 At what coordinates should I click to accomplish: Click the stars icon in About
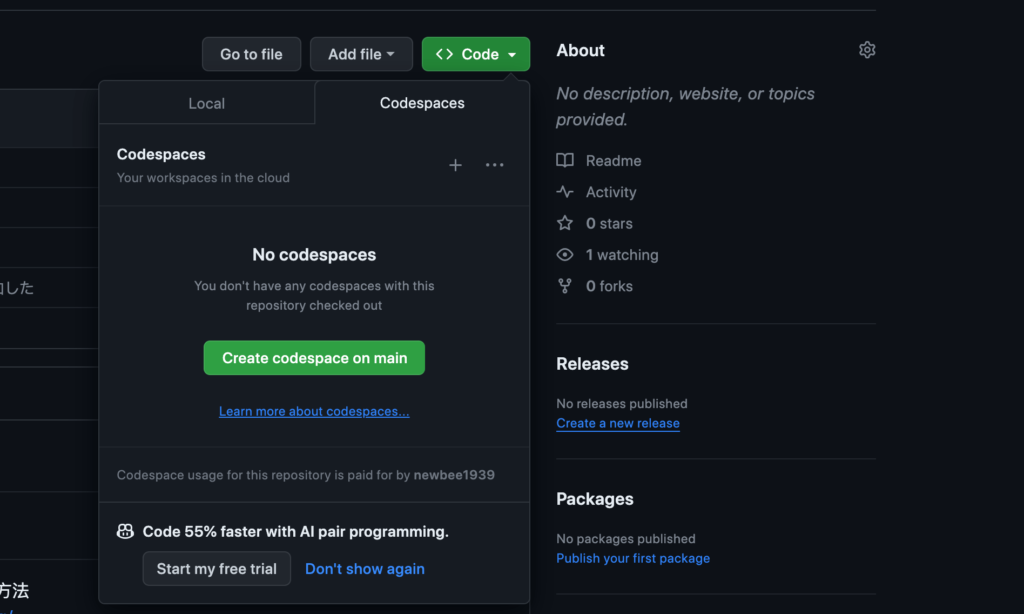(x=565, y=223)
